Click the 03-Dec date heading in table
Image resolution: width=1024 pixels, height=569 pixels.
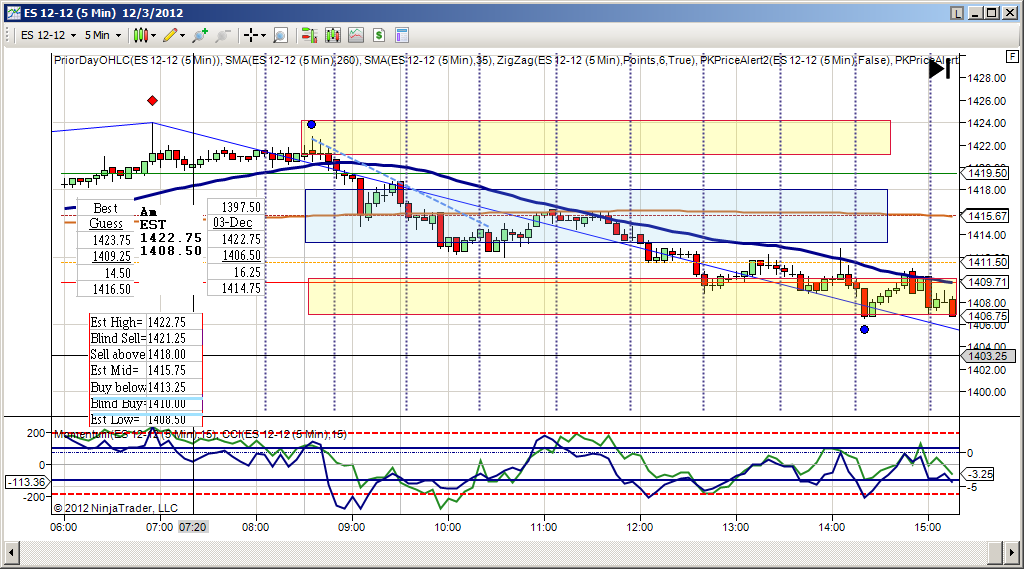pos(232,222)
